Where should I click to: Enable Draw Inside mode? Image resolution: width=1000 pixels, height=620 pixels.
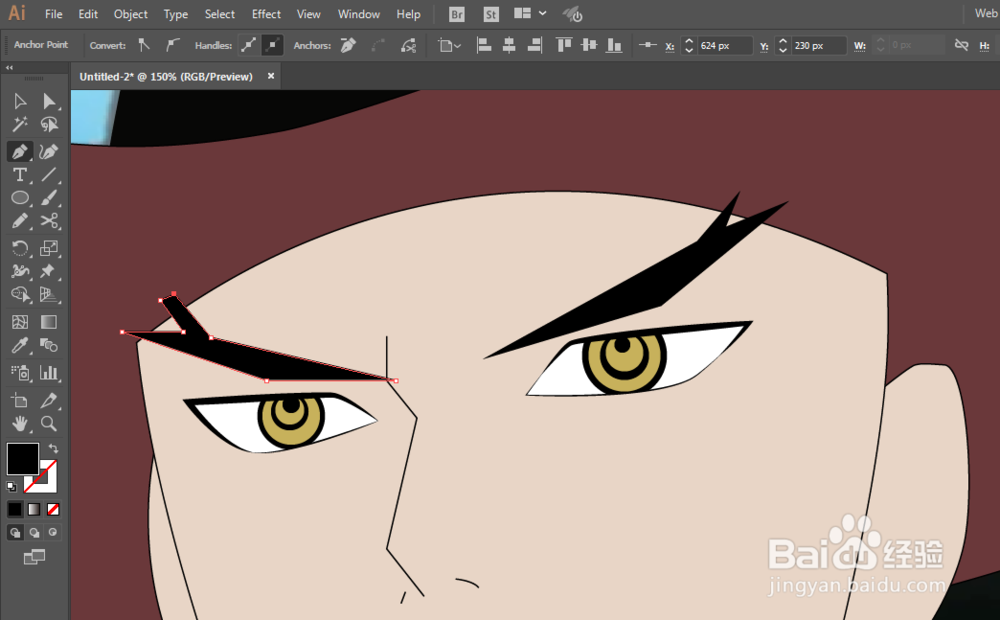[x=53, y=533]
